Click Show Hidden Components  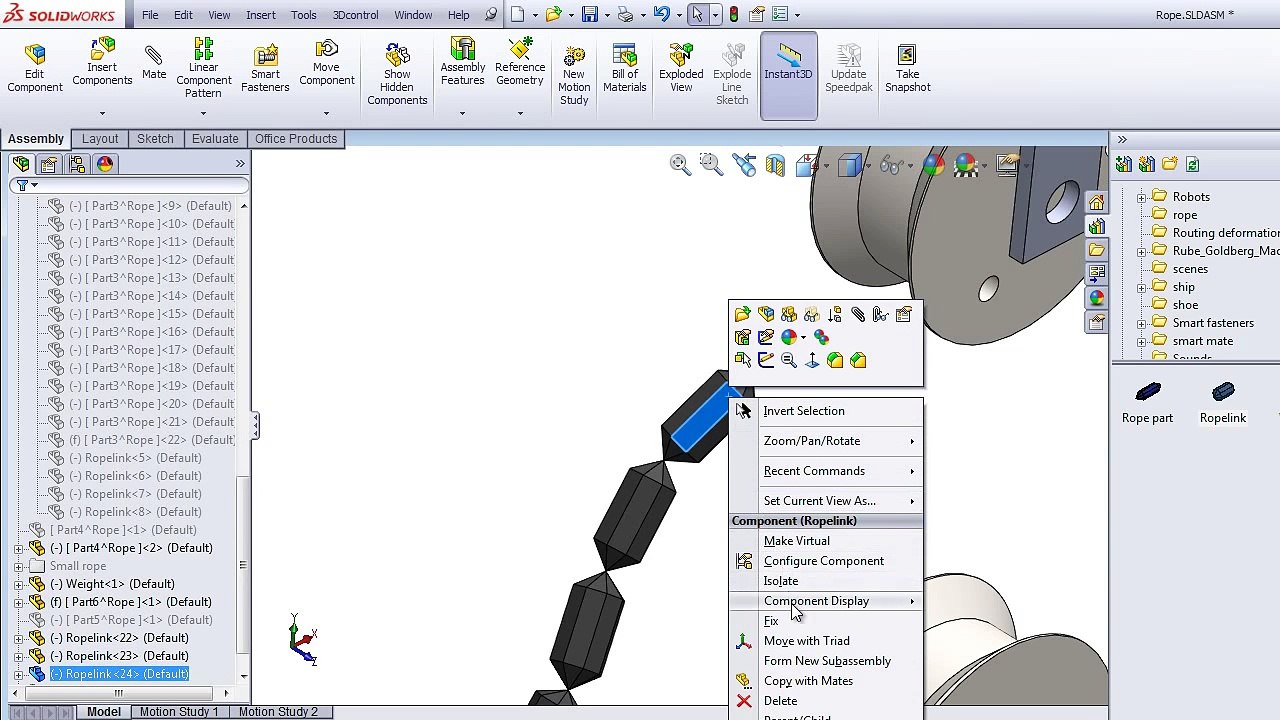tap(397, 74)
